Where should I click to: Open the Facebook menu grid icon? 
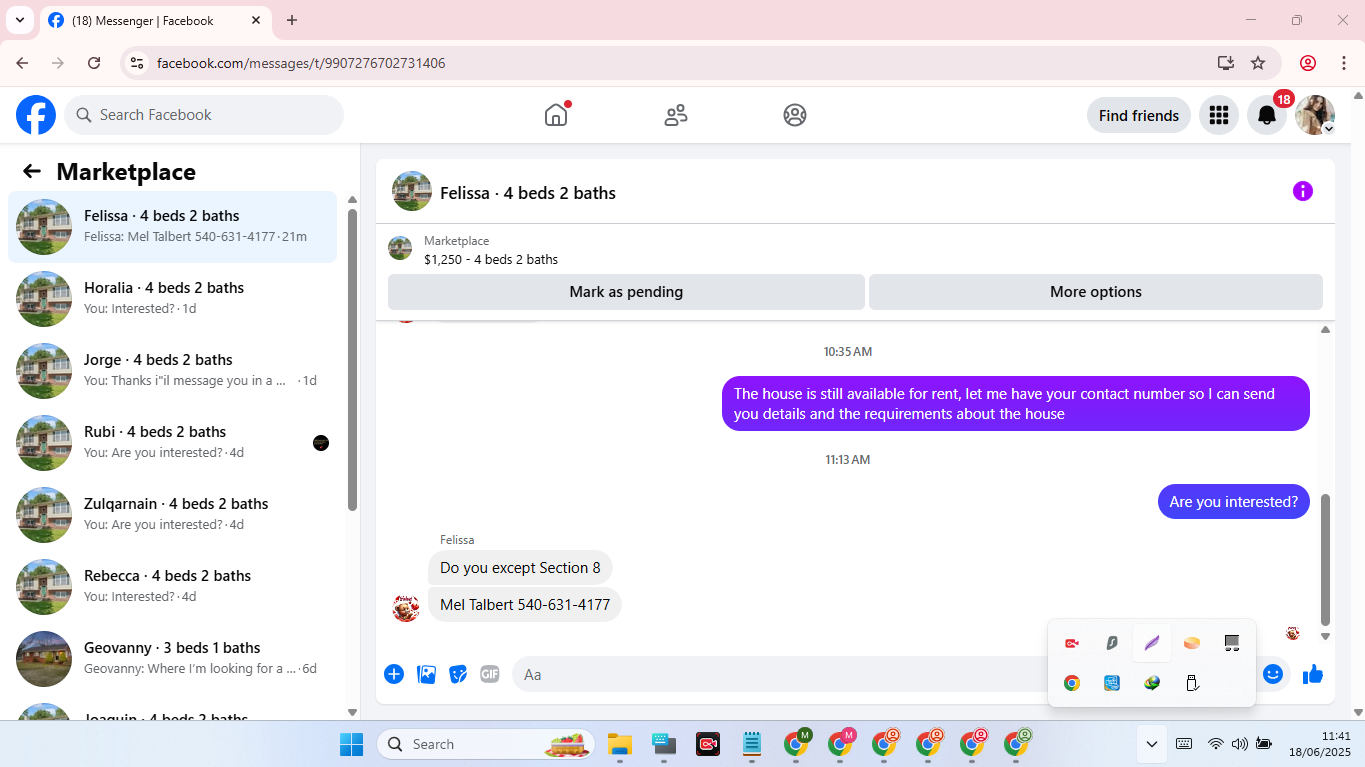tap(1218, 115)
